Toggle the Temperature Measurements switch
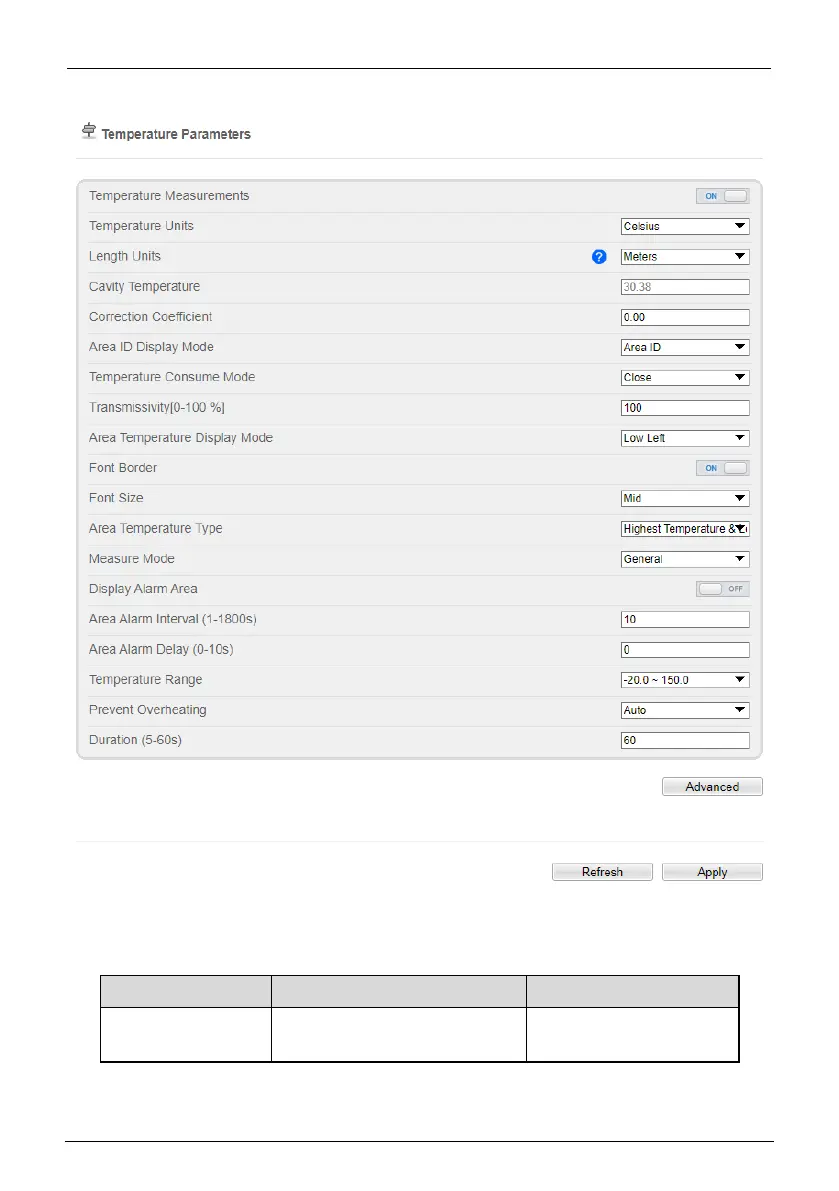Viewport: 839px width, 1191px height. 722,196
